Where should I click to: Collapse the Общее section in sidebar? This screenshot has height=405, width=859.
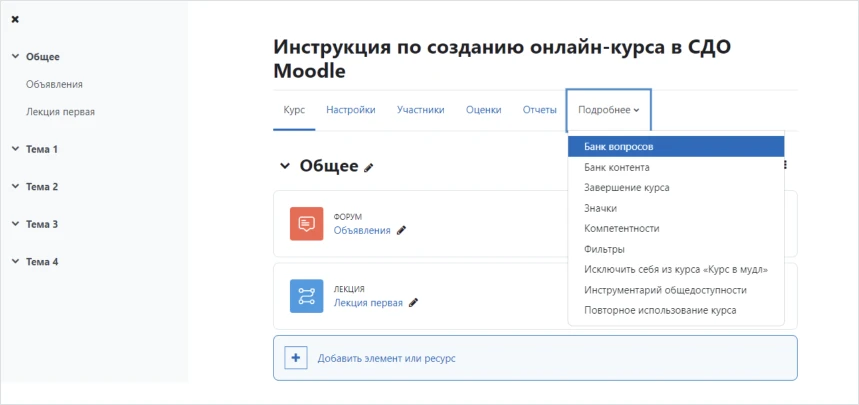15,56
